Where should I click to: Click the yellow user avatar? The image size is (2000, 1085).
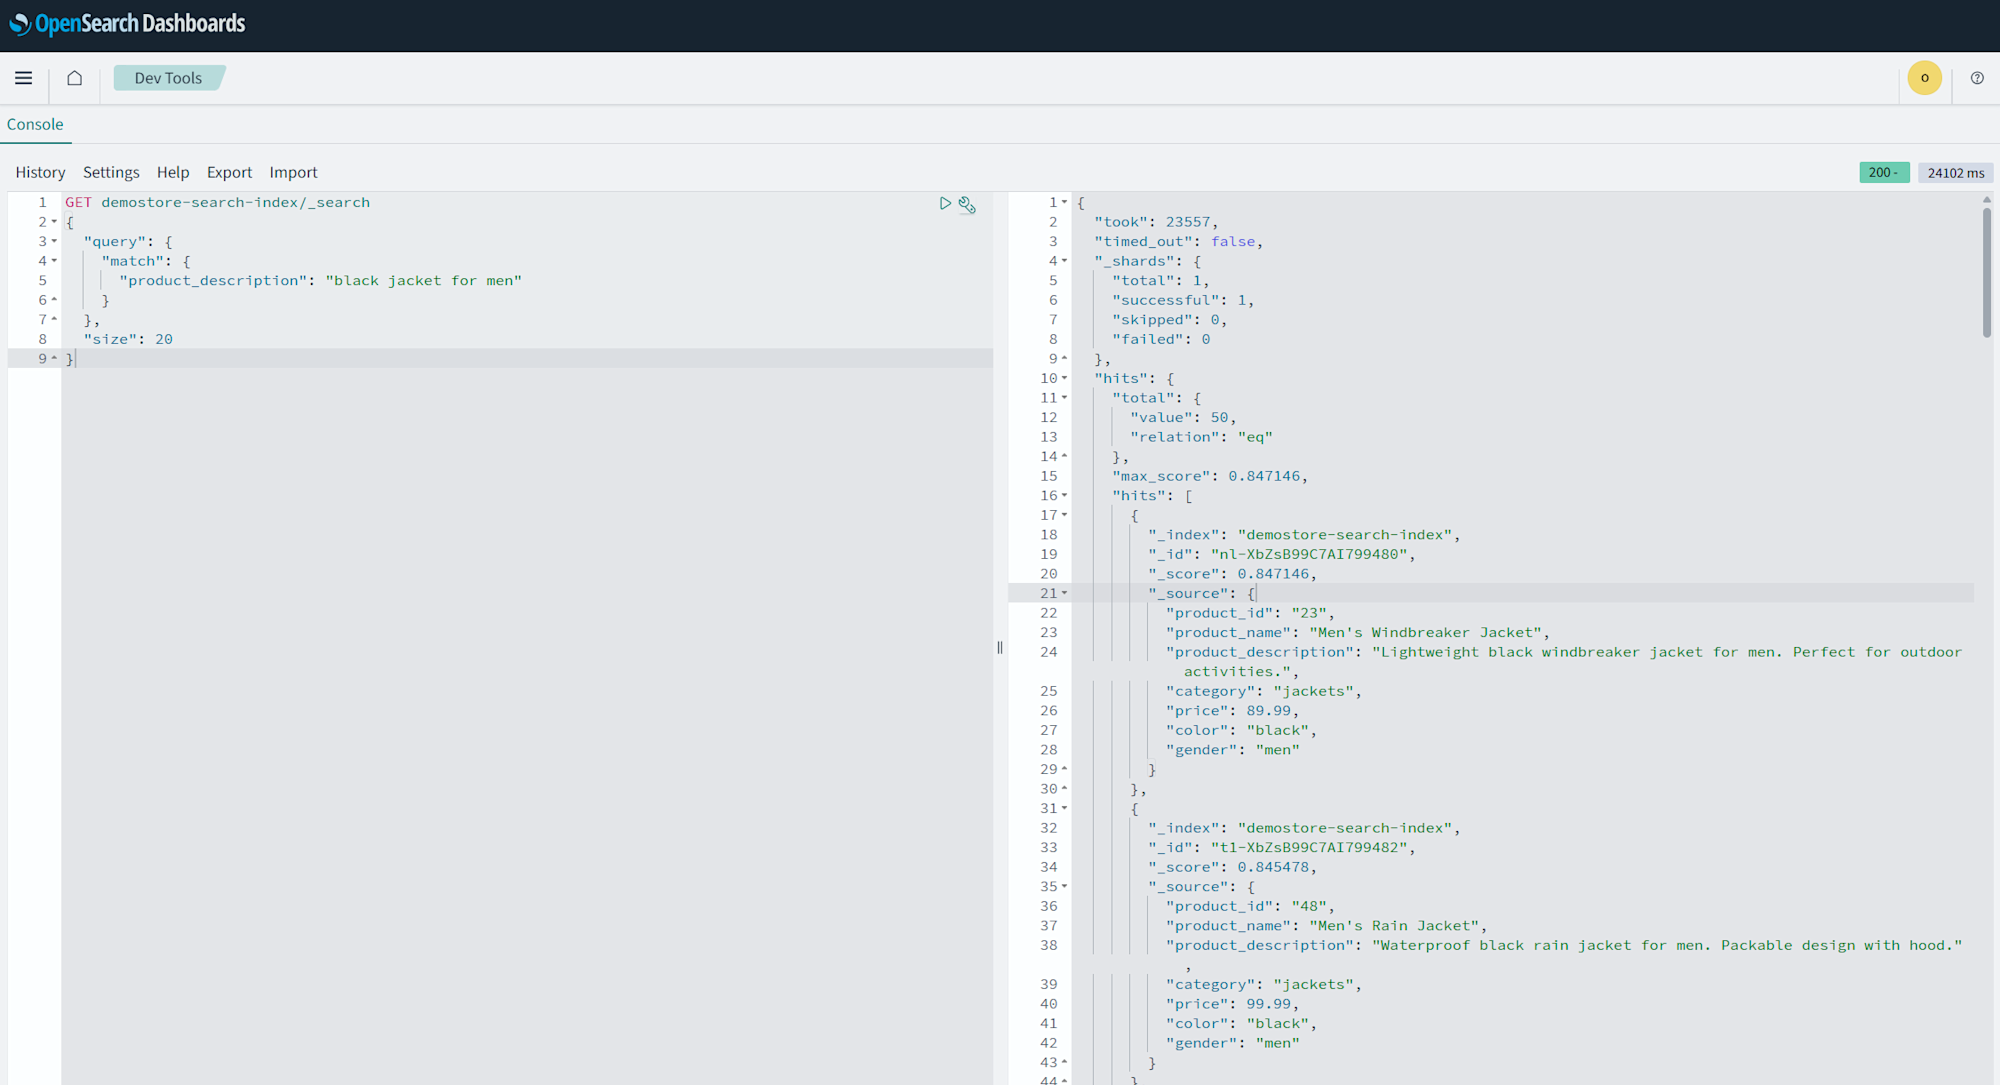1924,78
